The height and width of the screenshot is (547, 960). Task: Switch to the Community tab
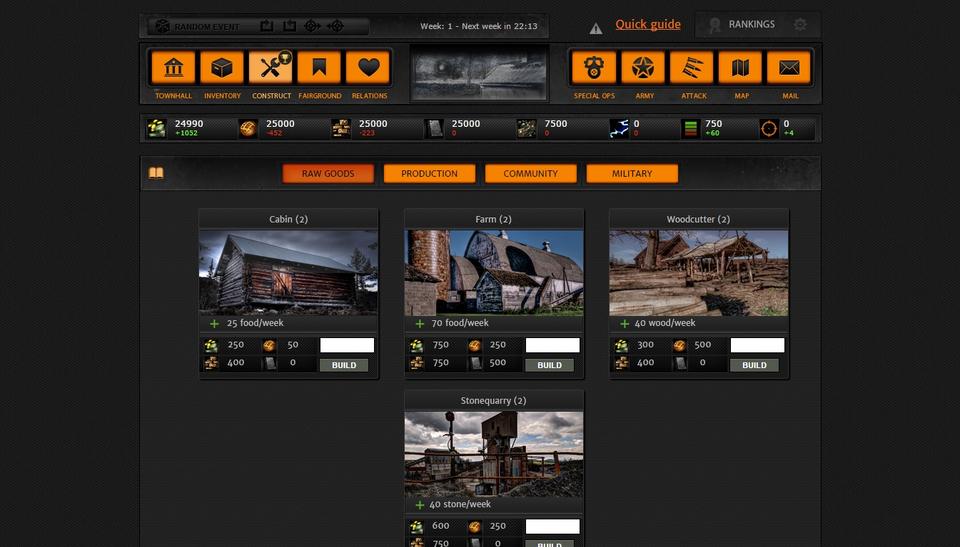point(530,174)
